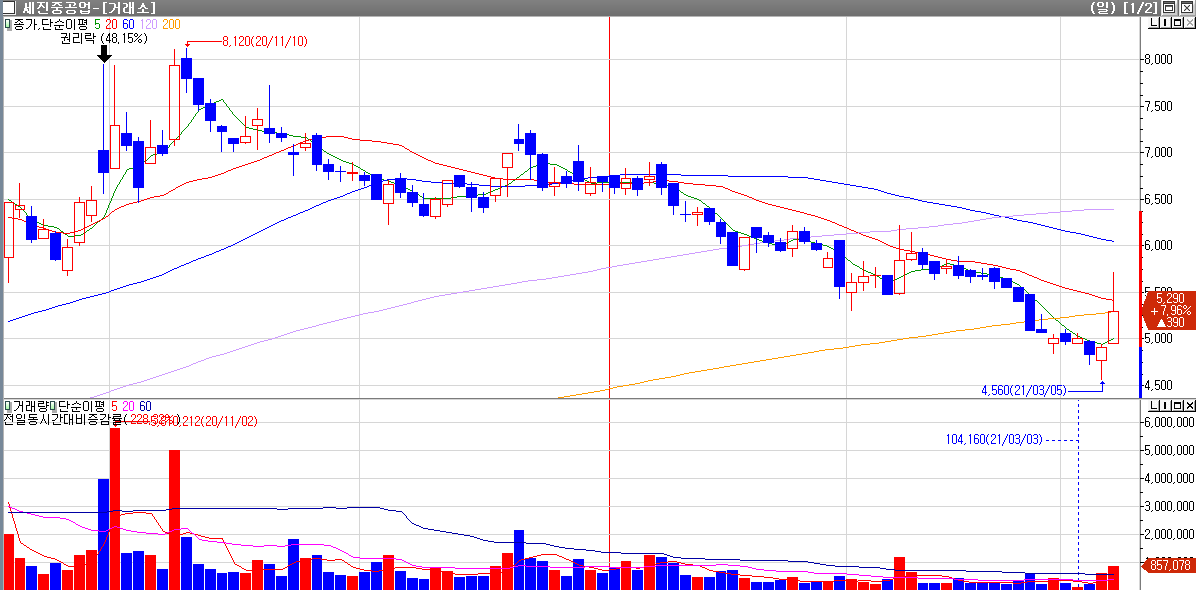Screen dimensions: 1196x590
Task: Select the 20-period volume average label
Action: tap(129, 405)
